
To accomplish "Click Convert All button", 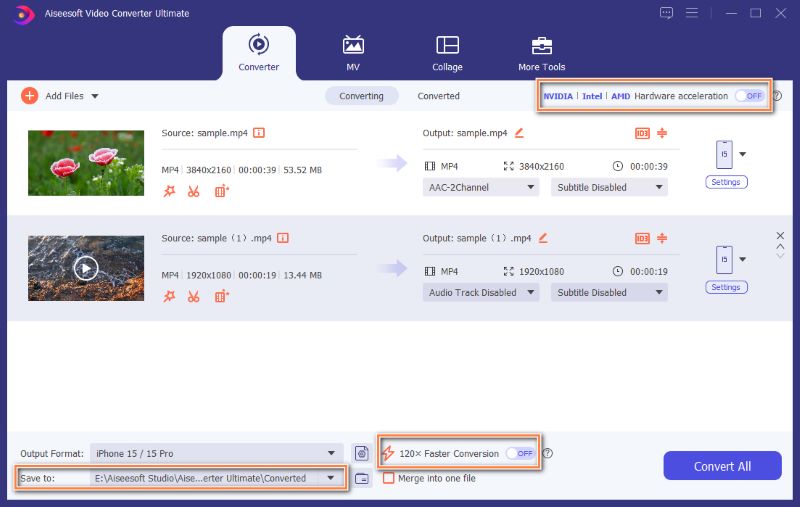I will pos(722,466).
